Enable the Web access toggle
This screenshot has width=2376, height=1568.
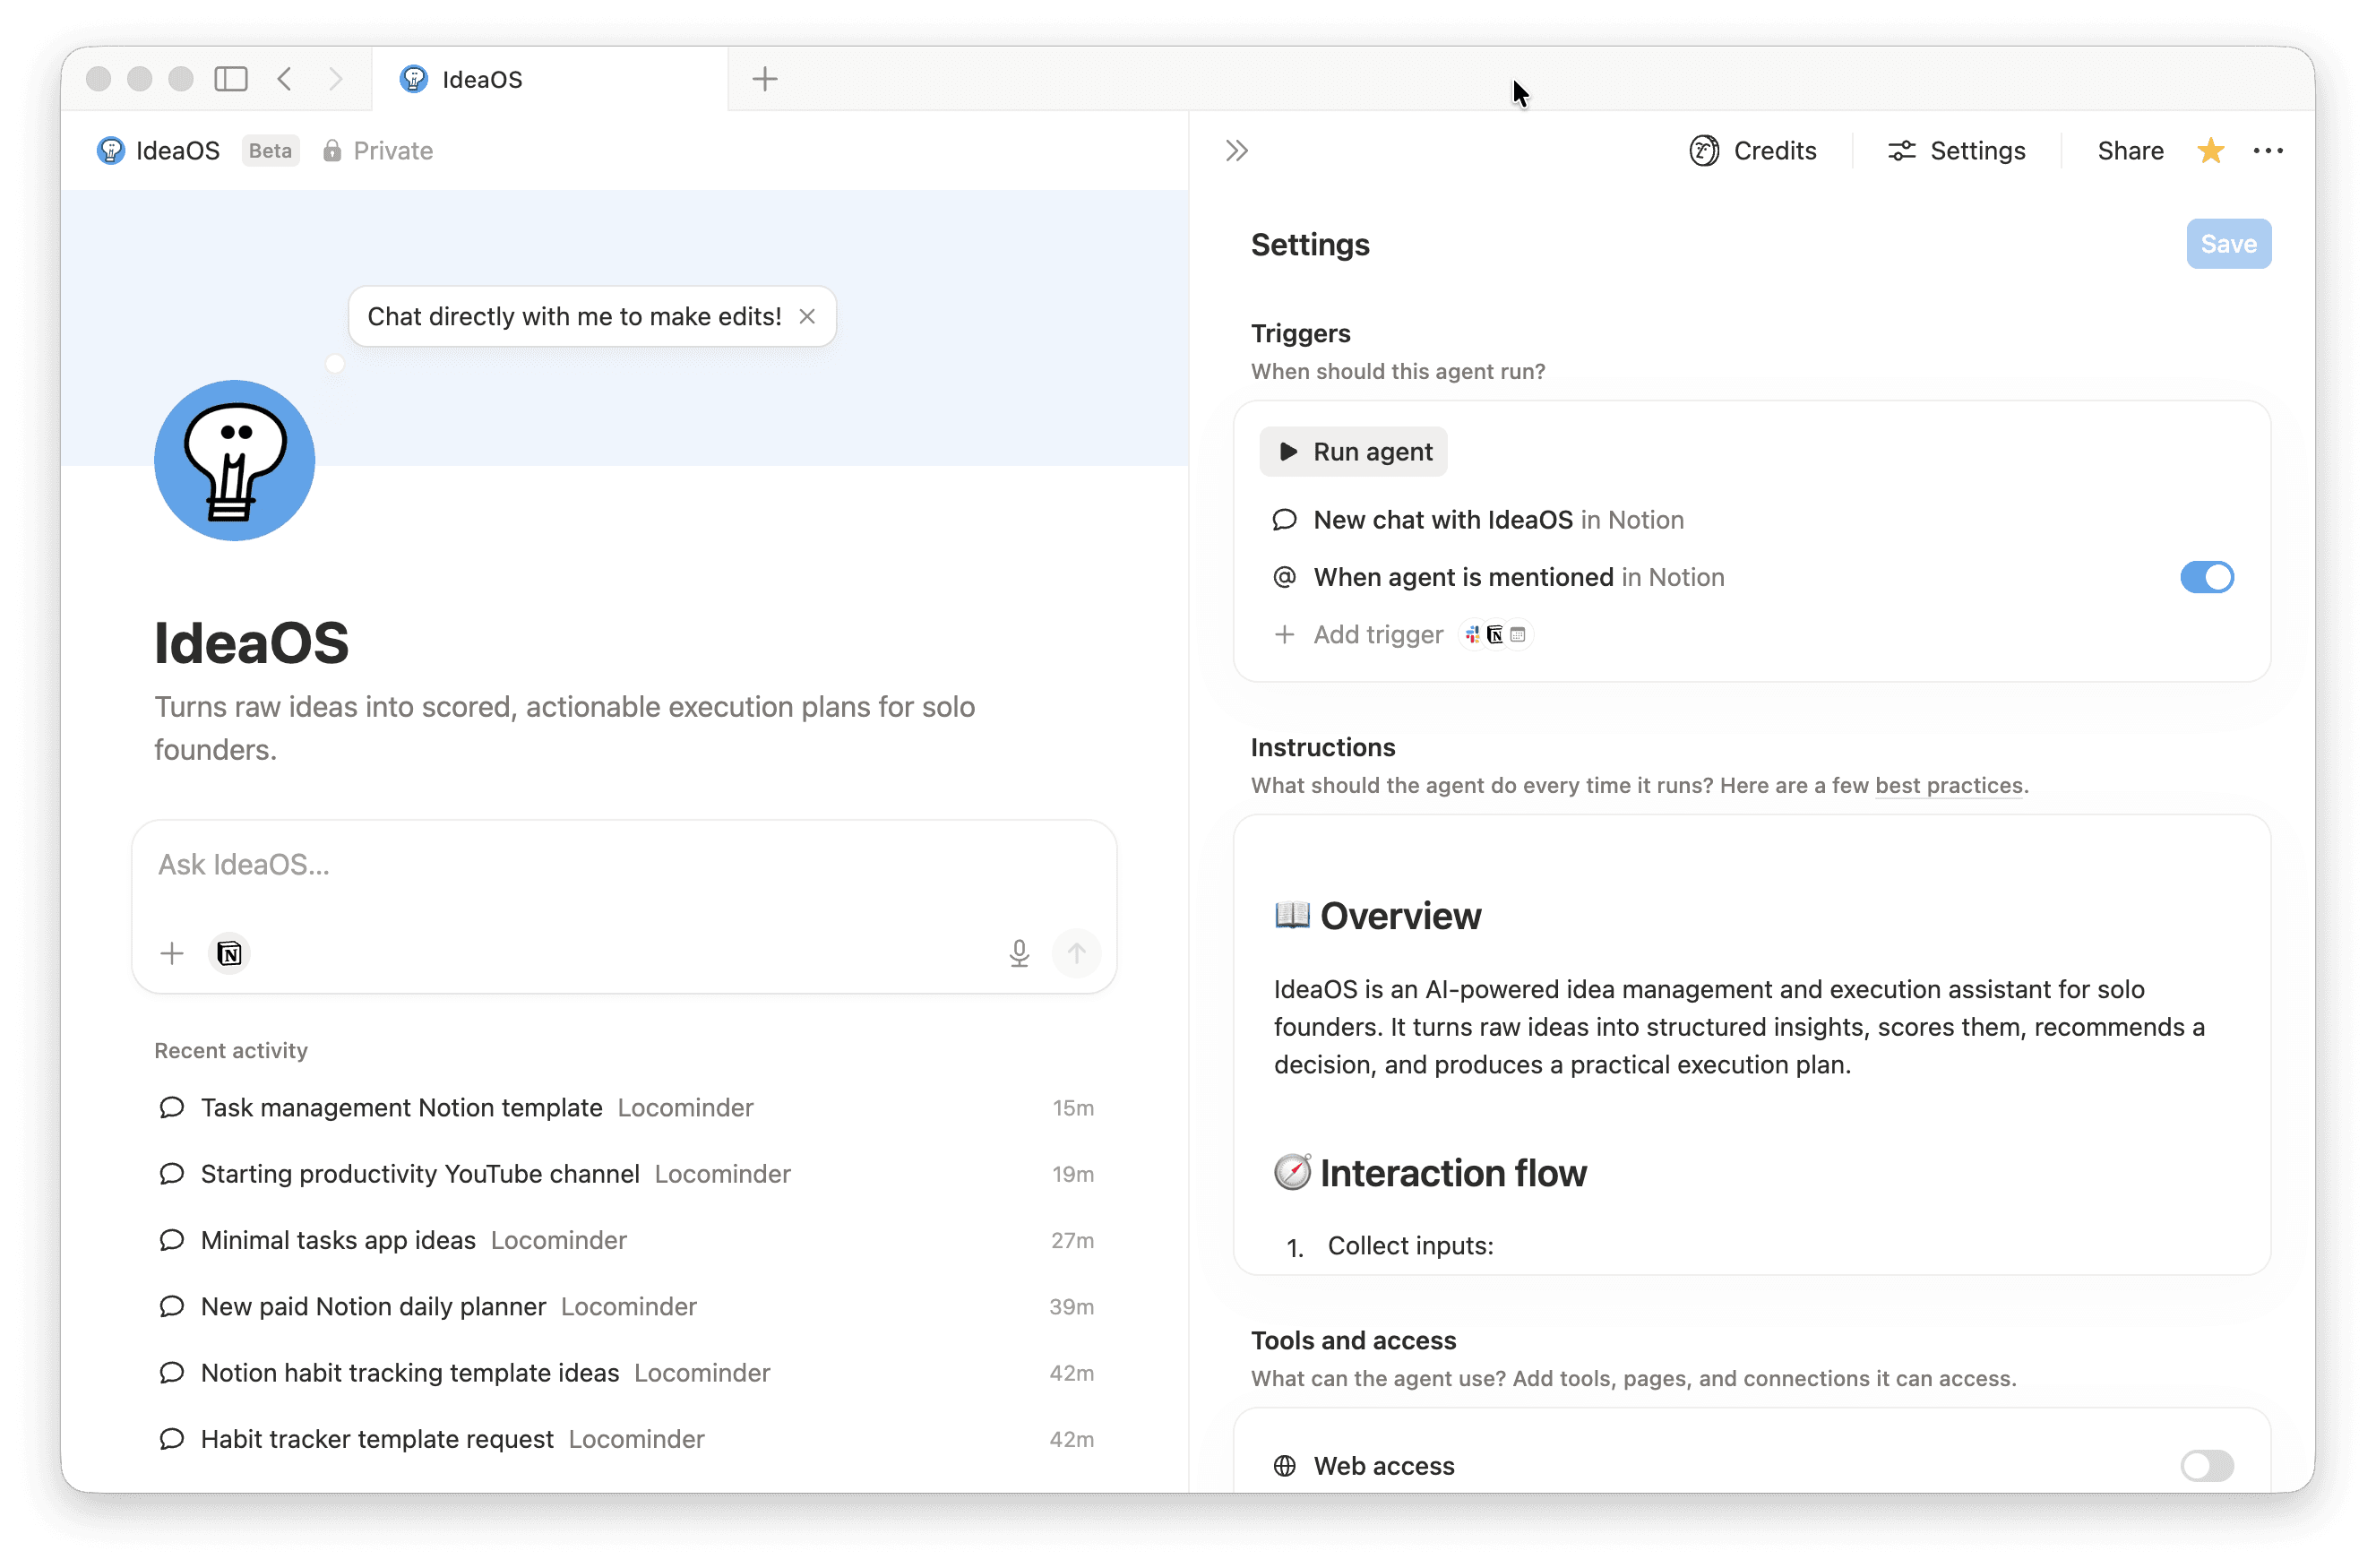coord(2206,1465)
